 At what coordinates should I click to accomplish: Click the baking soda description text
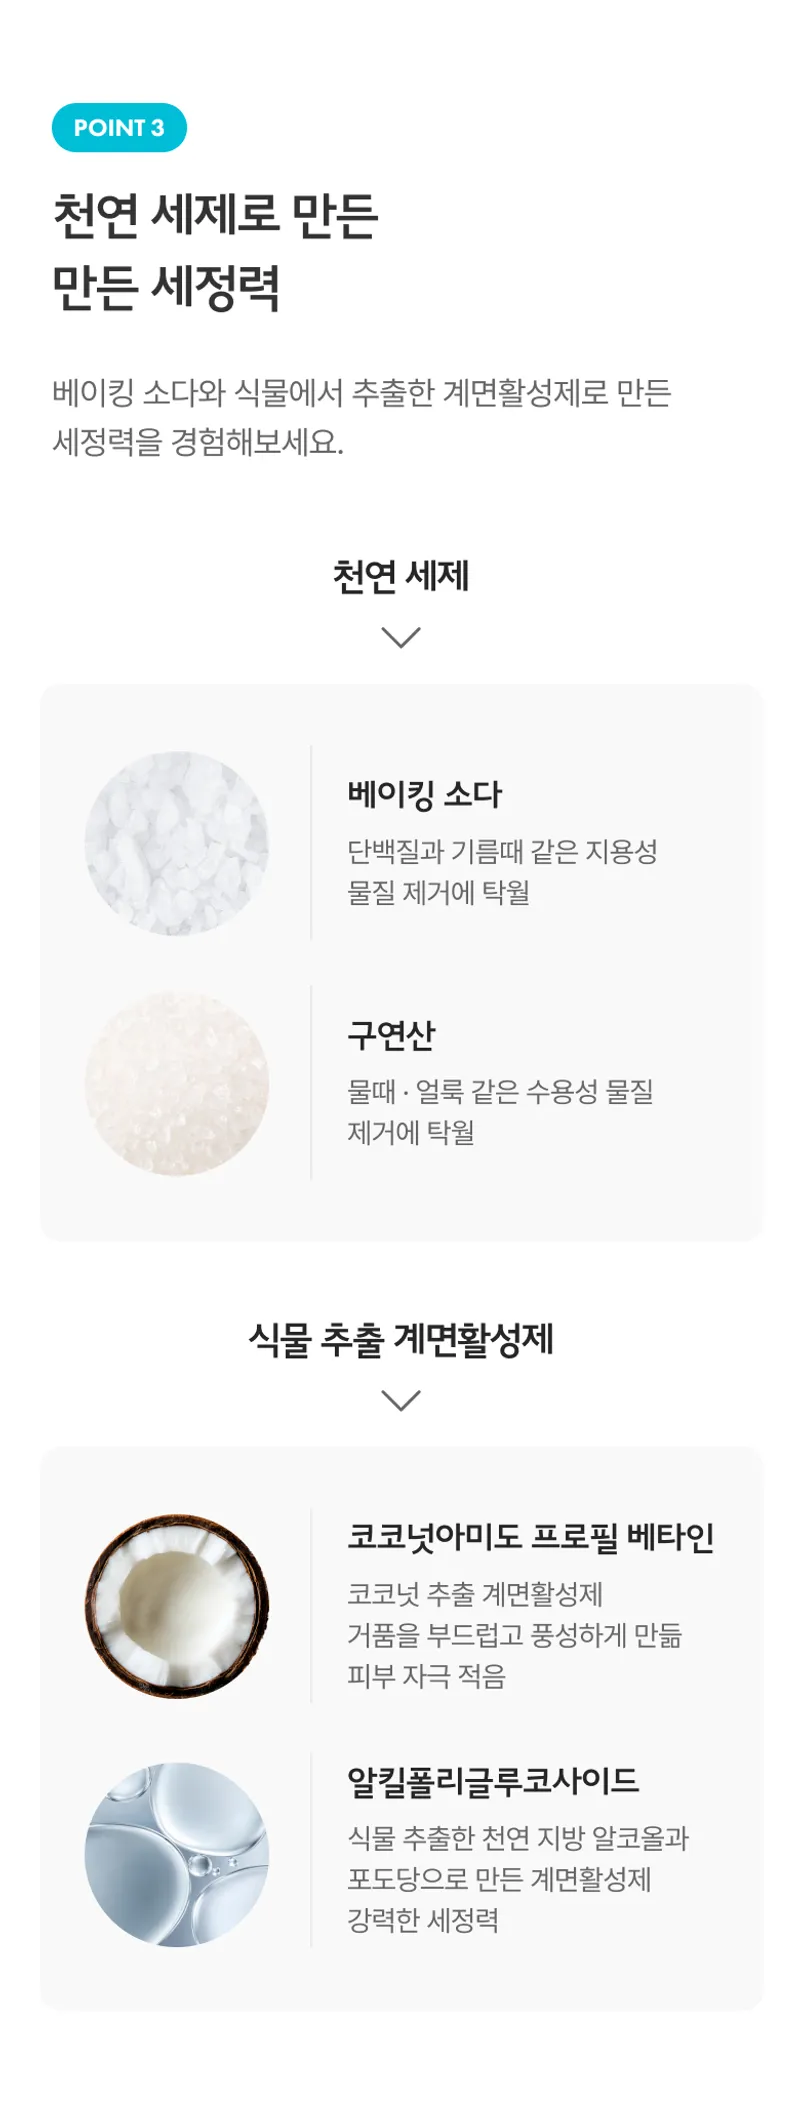coord(502,871)
